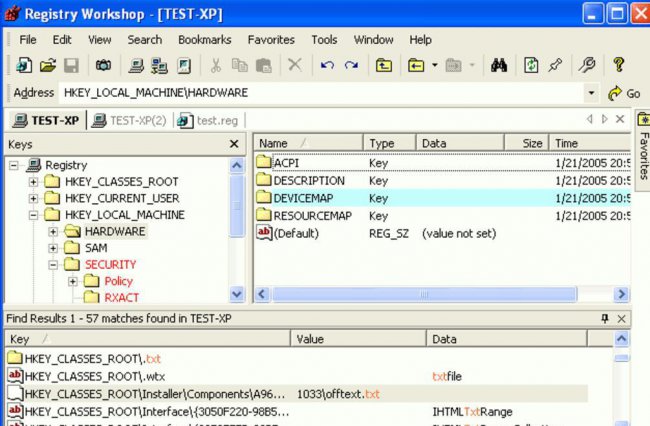Open the Search menu
This screenshot has height=426, width=650.
pos(145,40)
